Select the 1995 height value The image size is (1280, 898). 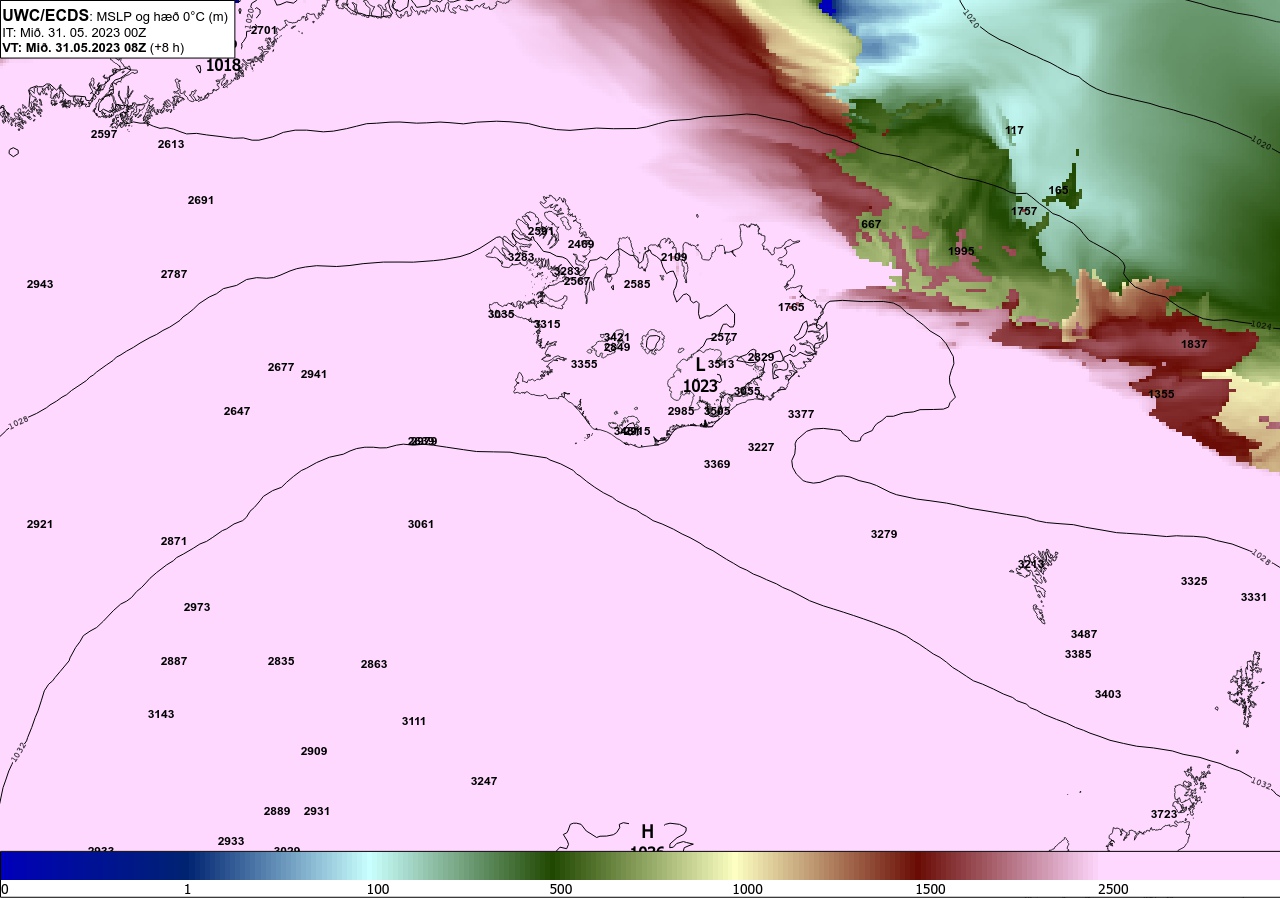pyautogui.click(x=961, y=251)
